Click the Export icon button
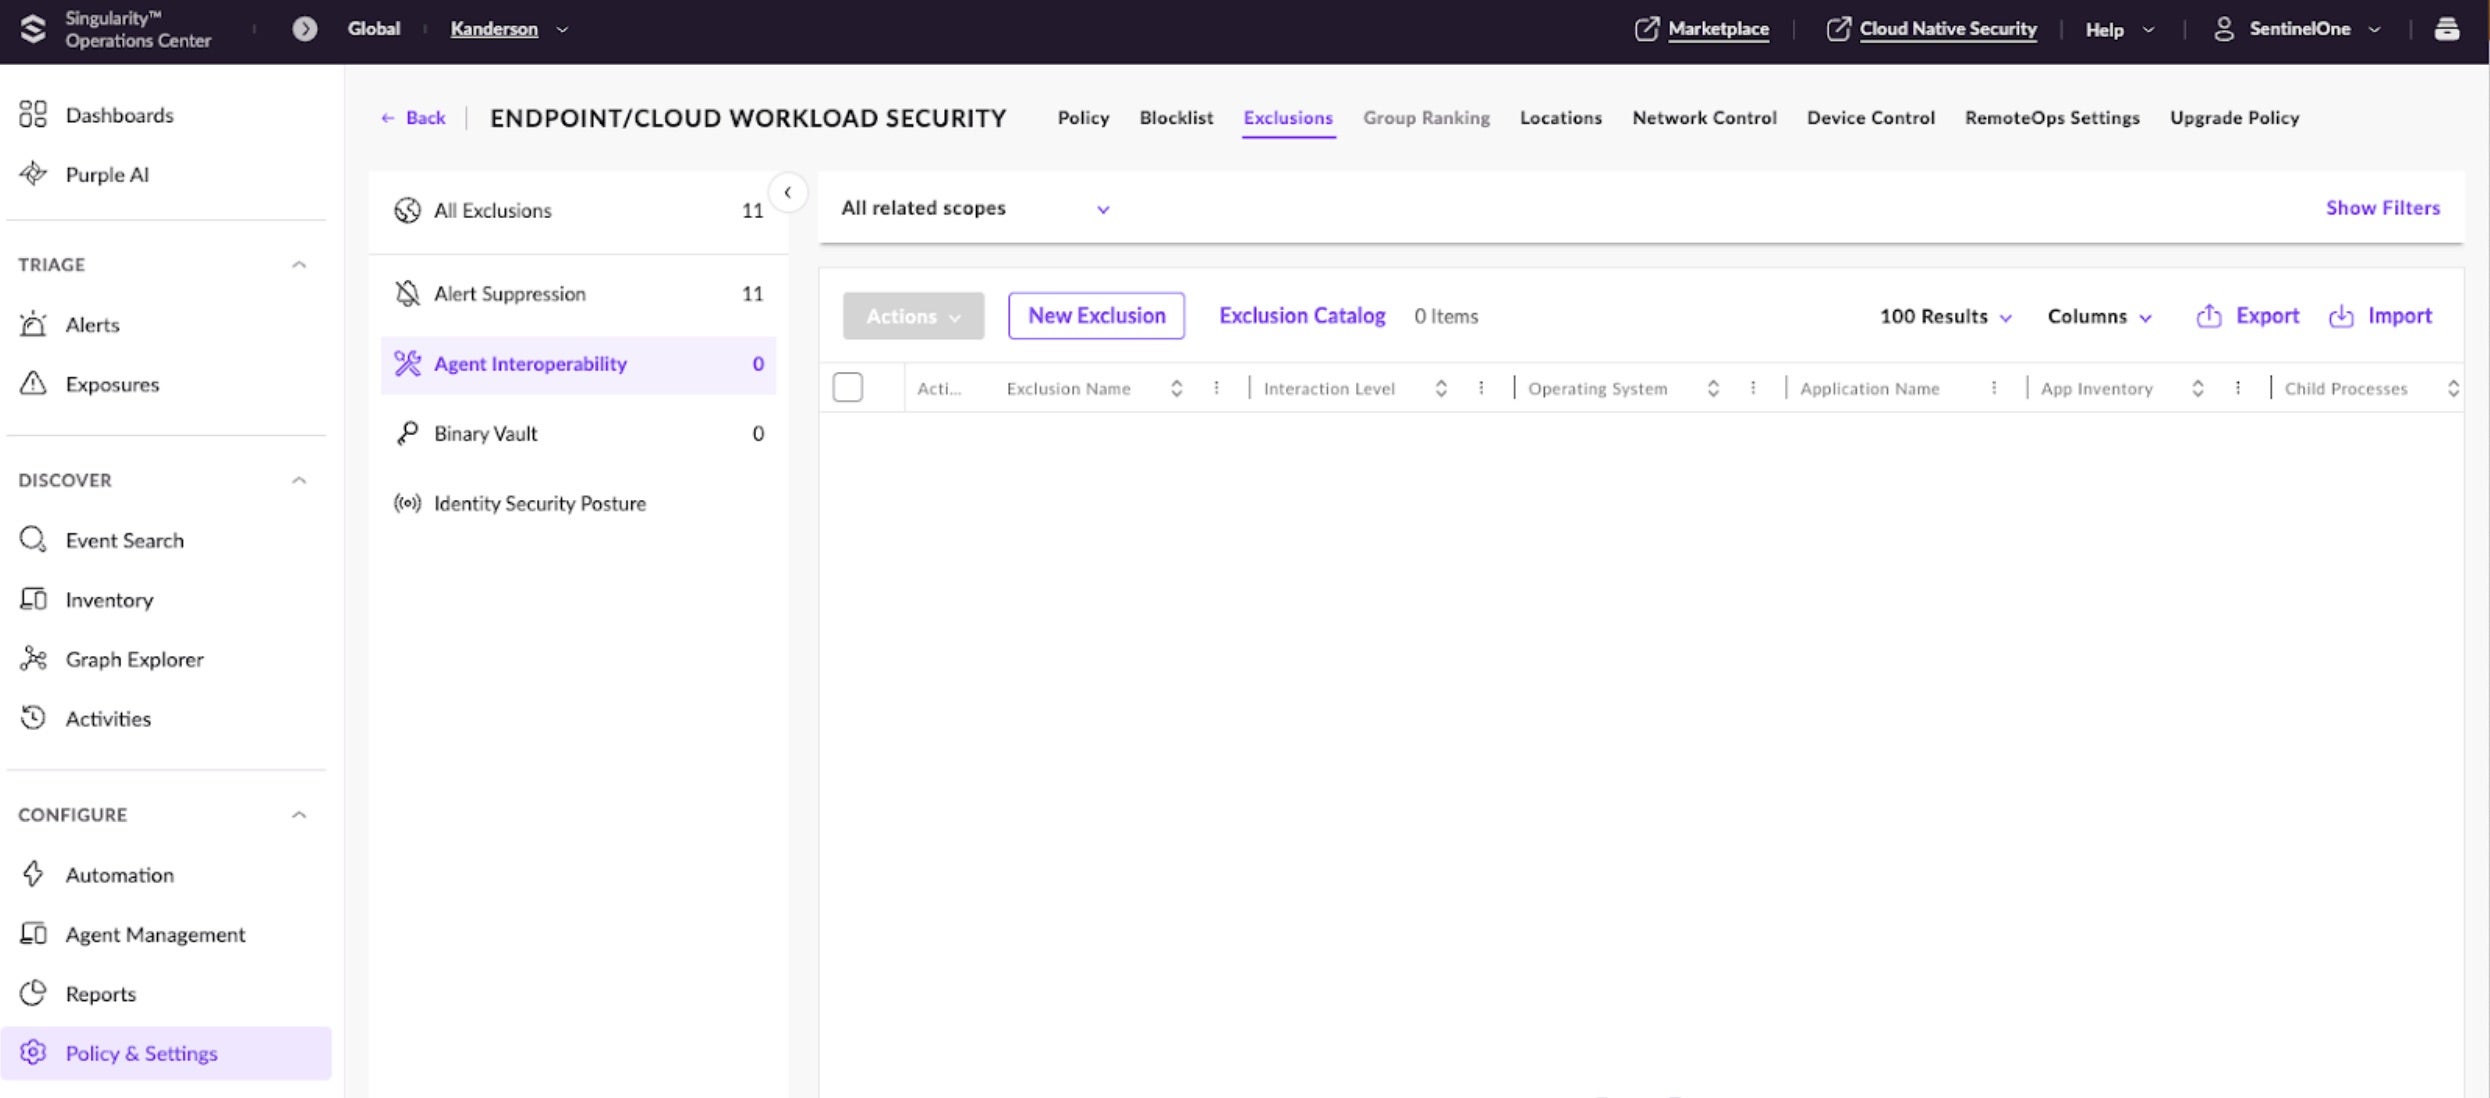Image resolution: width=2490 pixels, height=1098 pixels. [2208, 316]
